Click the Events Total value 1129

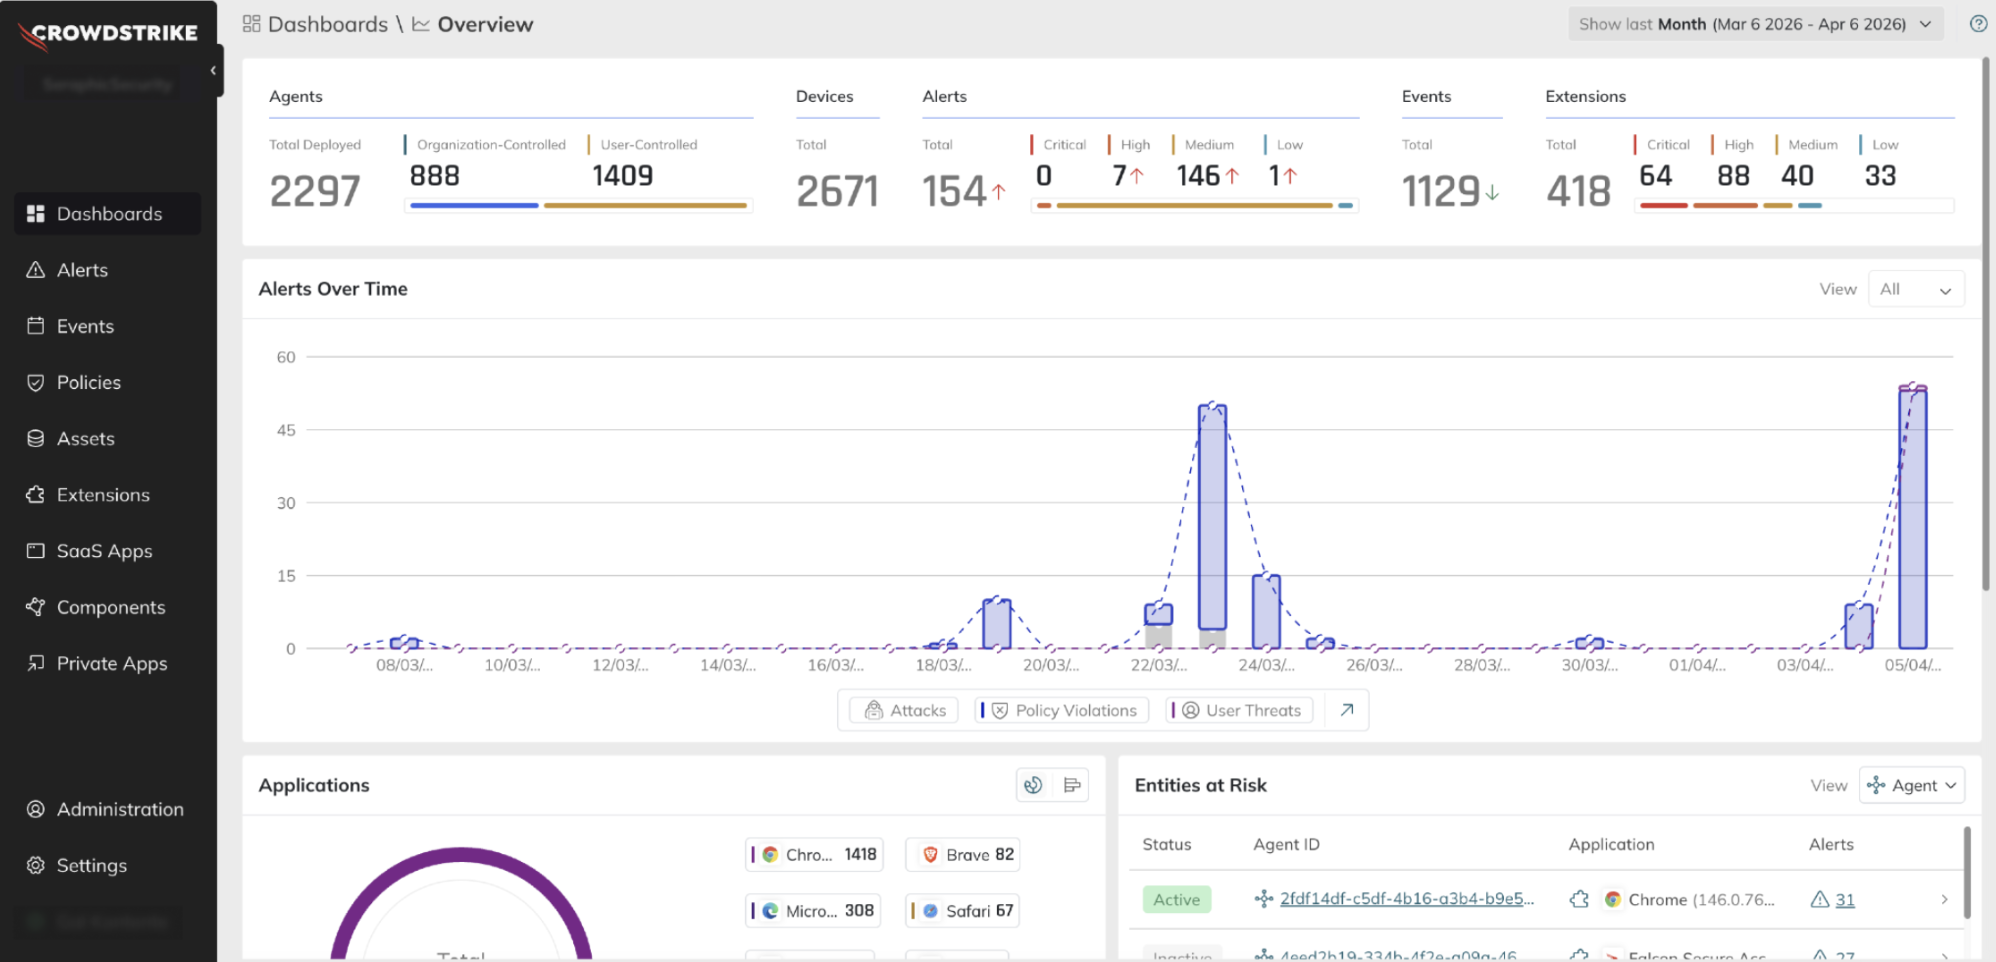tap(1441, 191)
